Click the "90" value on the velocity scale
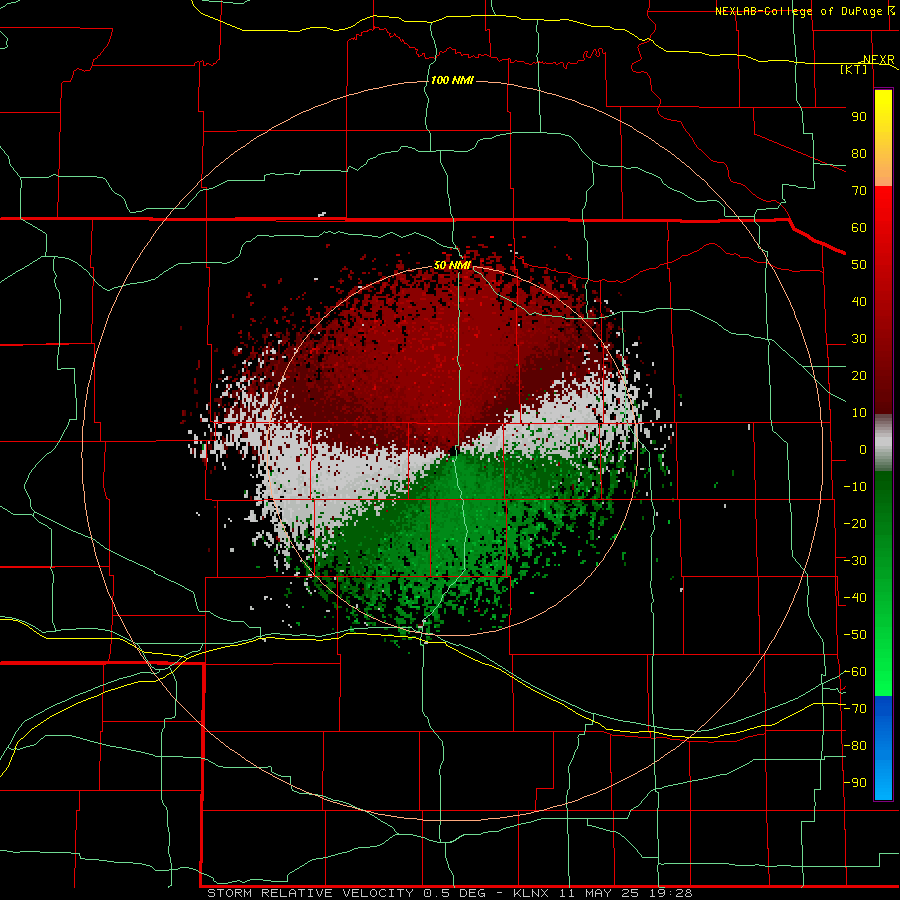This screenshot has width=900, height=900. tap(859, 117)
